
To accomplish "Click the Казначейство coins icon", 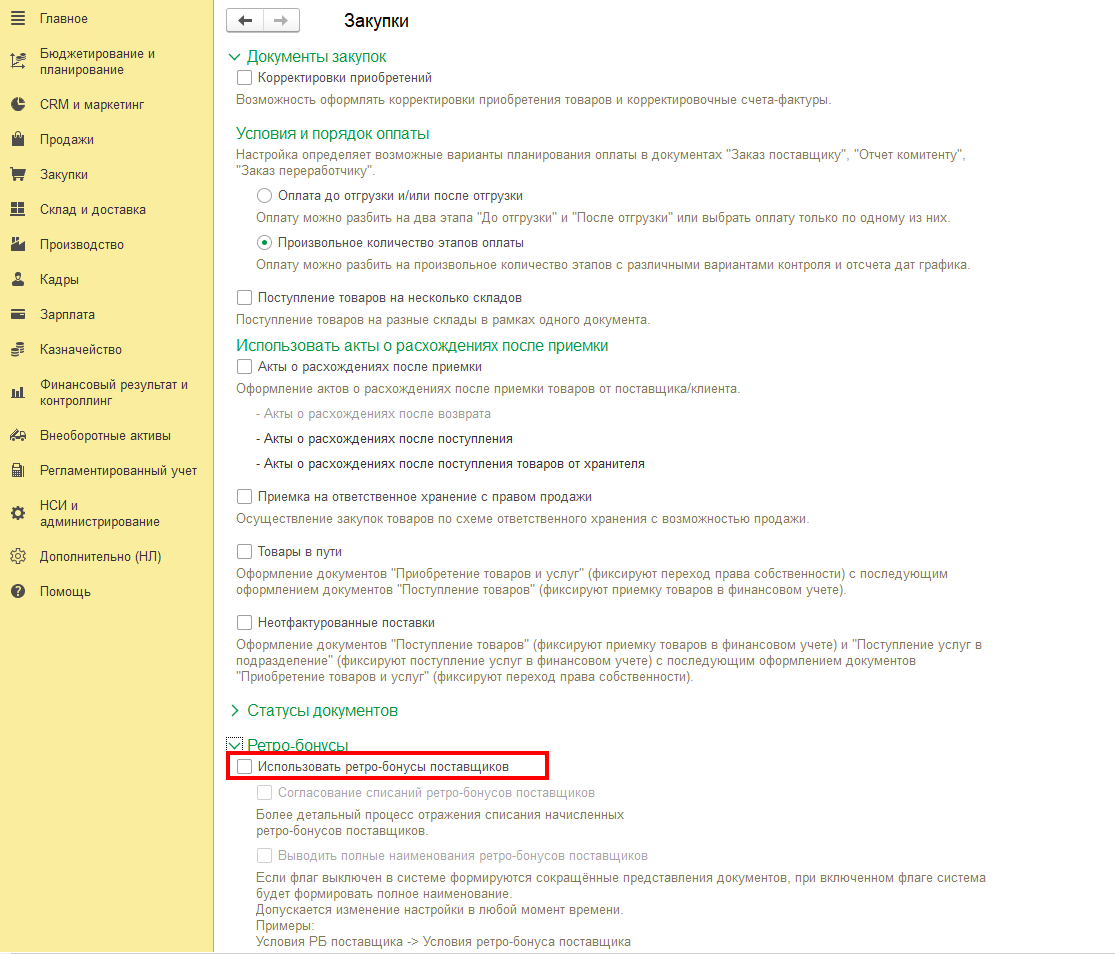I will click(x=18, y=349).
